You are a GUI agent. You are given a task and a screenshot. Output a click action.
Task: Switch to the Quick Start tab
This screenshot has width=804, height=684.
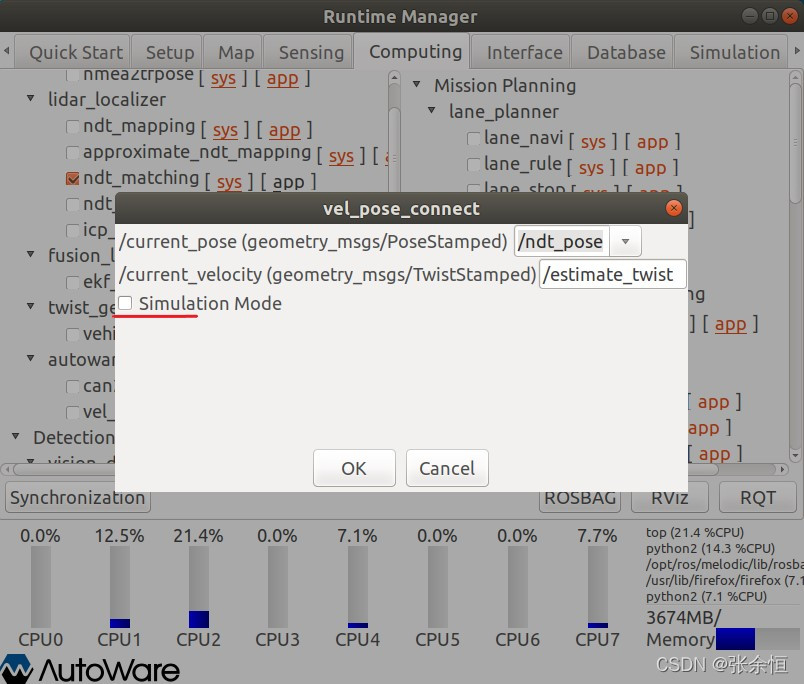point(72,52)
